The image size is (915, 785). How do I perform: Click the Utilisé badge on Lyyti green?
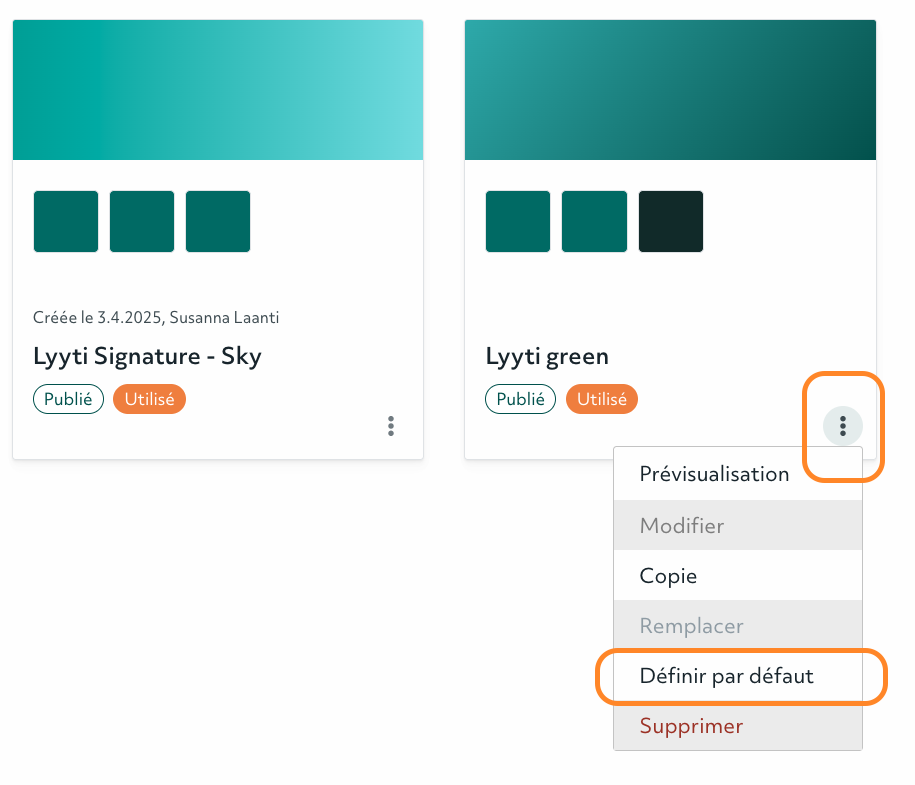pos(601,399)
